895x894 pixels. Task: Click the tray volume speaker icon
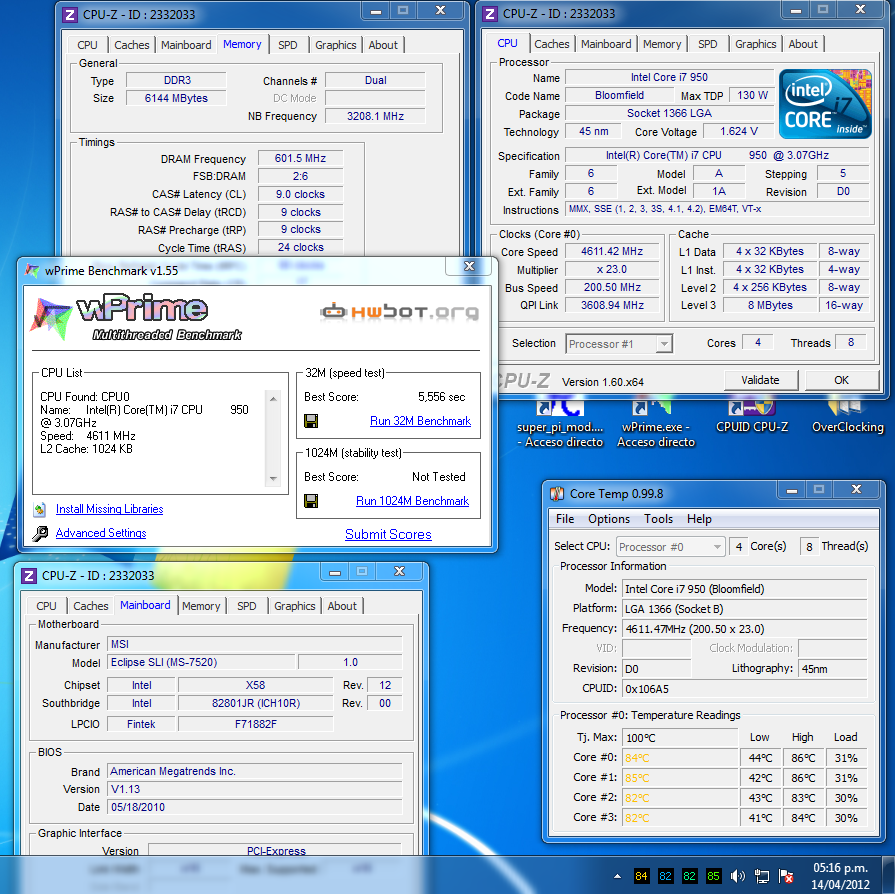pyautogui.click(x=737, y=876)
